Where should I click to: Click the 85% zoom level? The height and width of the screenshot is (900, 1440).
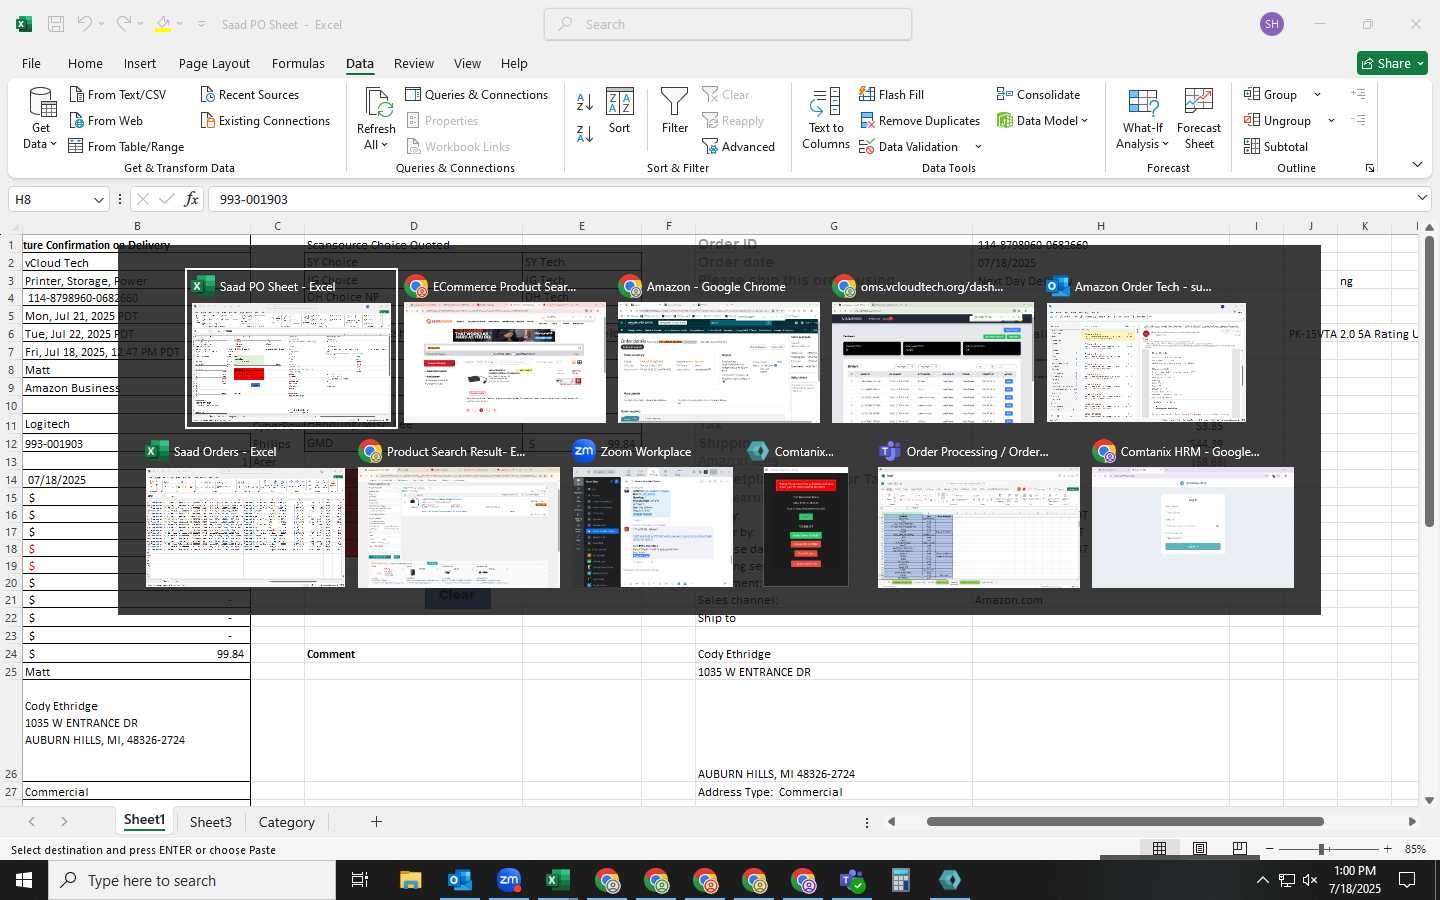tap(1415, 849)
